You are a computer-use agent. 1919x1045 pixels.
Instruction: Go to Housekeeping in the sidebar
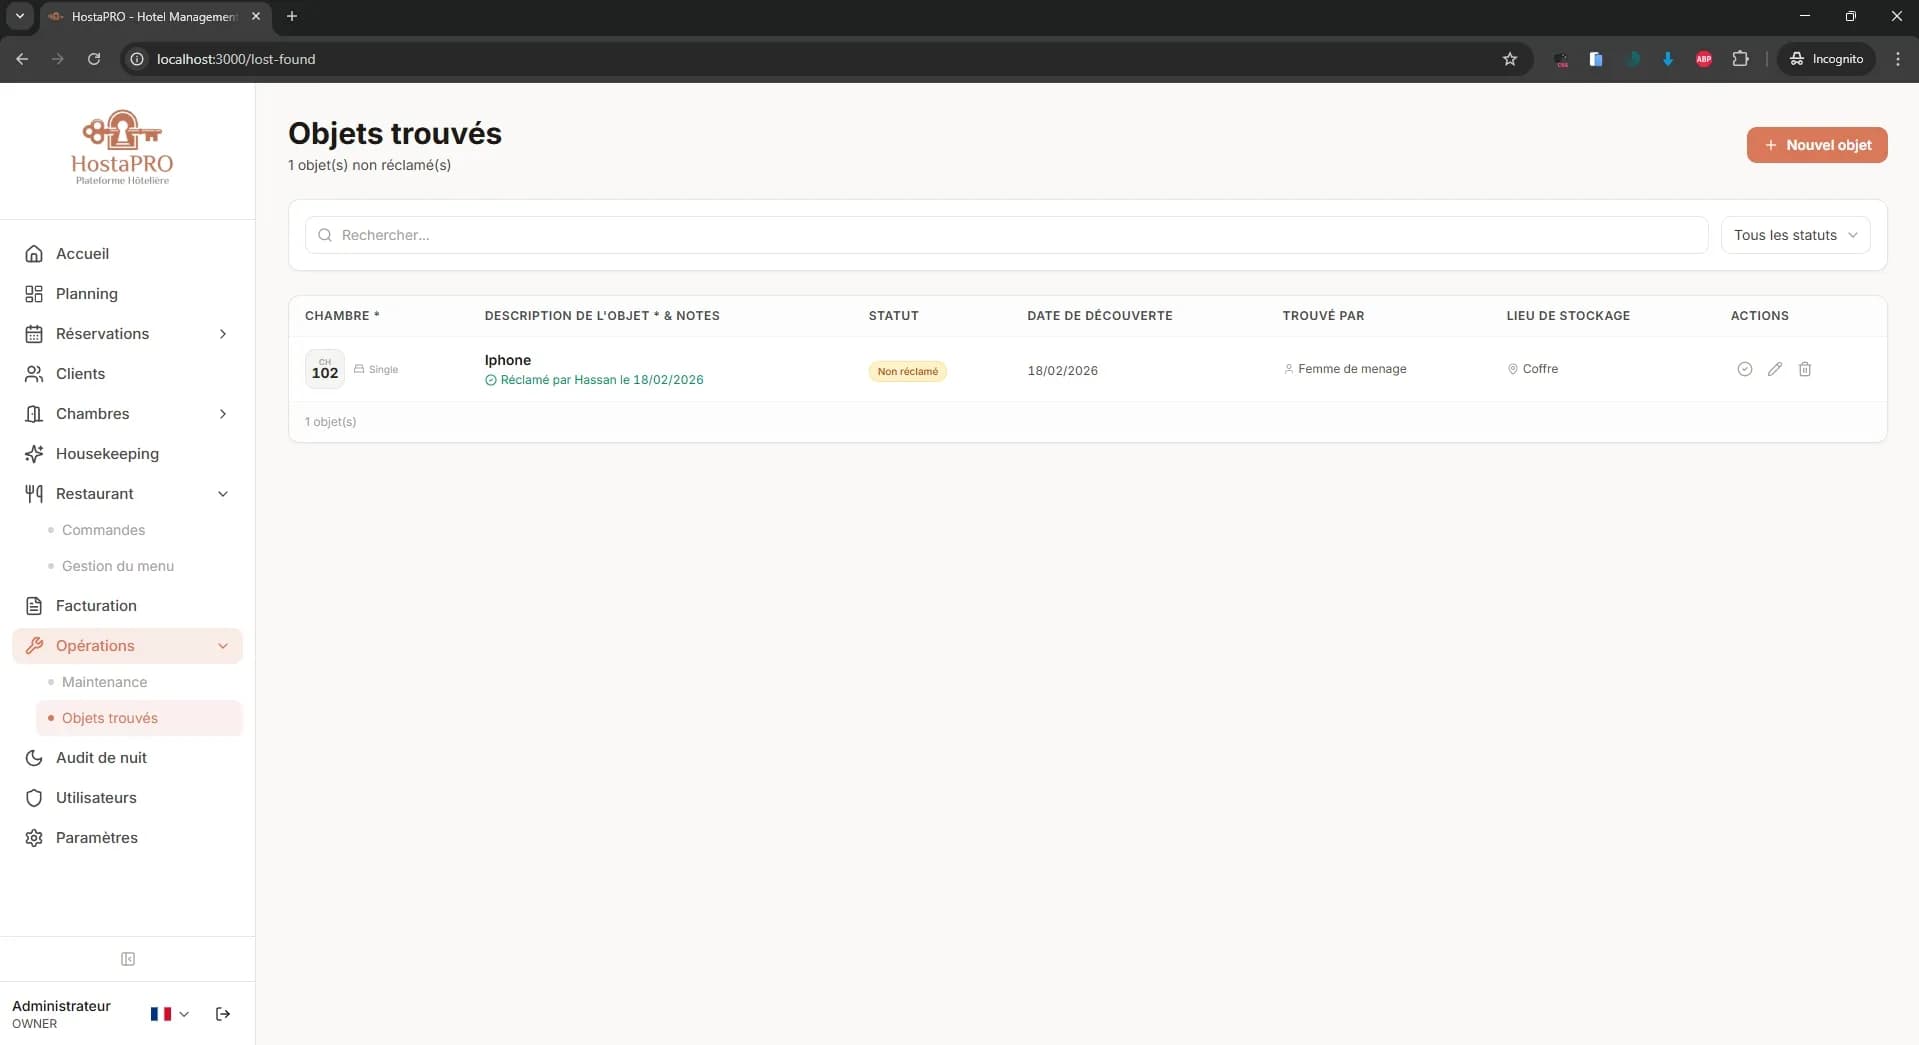tap(107, 454)
